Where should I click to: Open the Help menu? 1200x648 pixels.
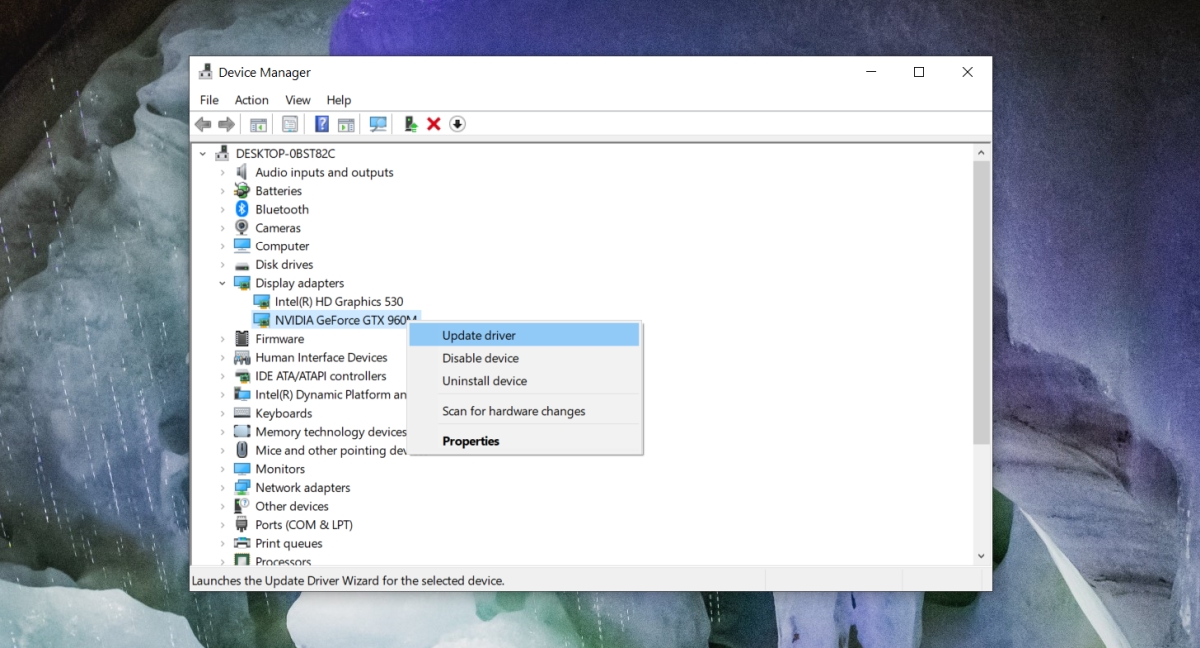[339, 100]
